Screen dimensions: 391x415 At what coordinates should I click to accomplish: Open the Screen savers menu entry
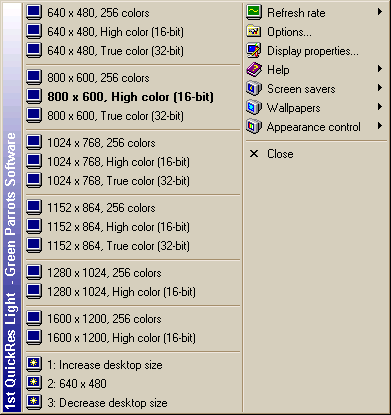316,89
